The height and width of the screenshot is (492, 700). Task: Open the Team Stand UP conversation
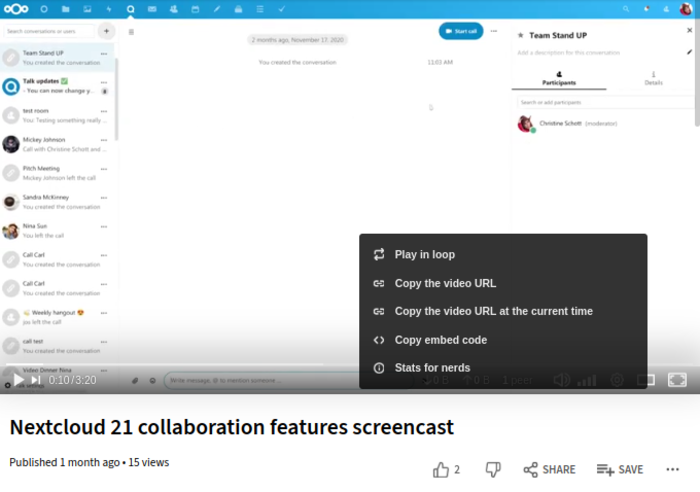click(x=57, y=58)
